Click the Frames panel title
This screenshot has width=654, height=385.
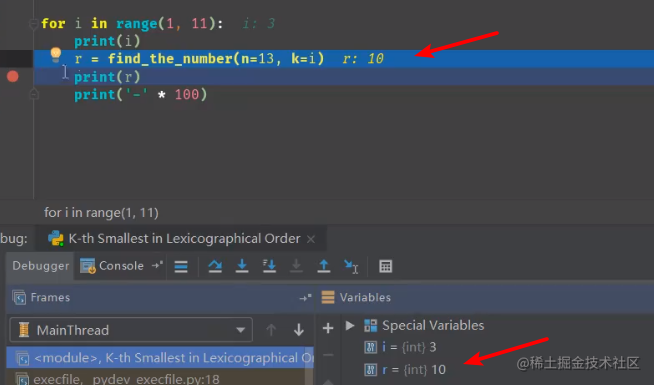pos(50,297)
